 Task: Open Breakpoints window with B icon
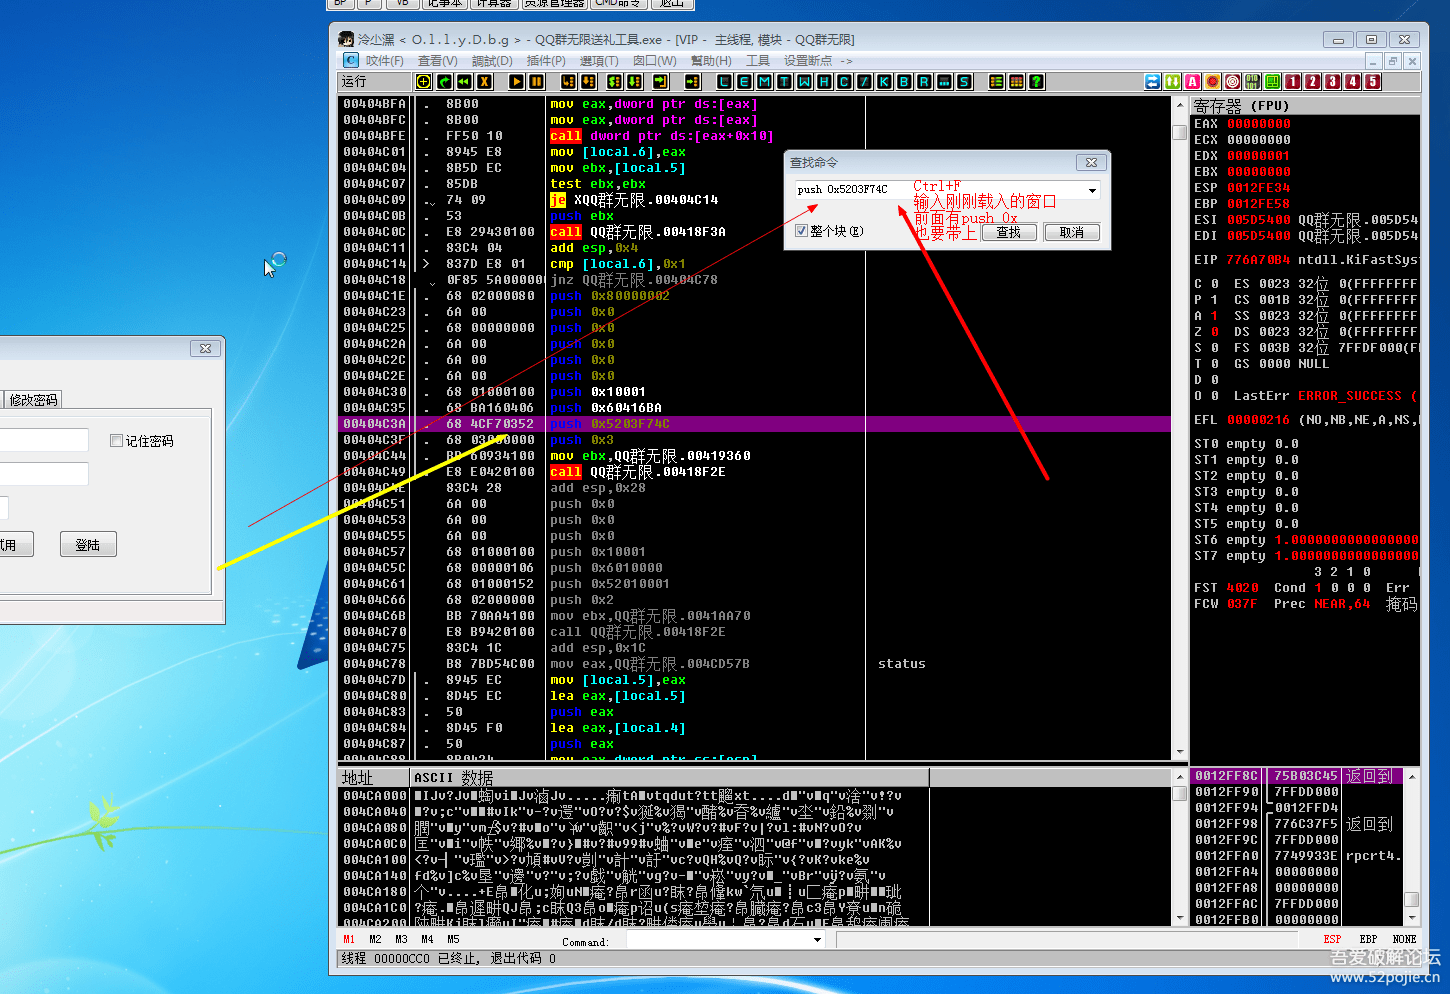tap(904, 82)
